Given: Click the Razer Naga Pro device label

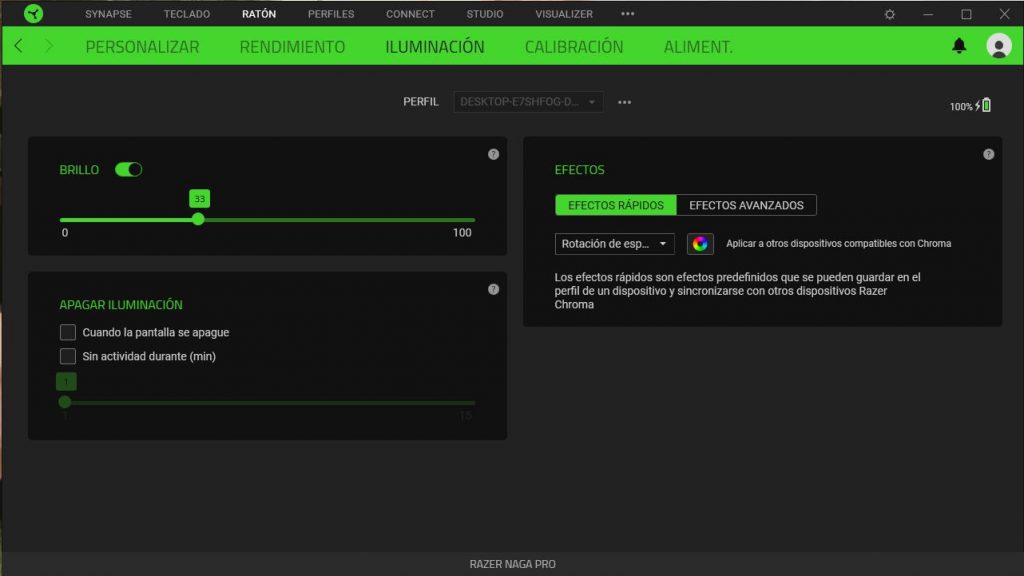Looking at the screenshot, I should (x=513, y=564).
